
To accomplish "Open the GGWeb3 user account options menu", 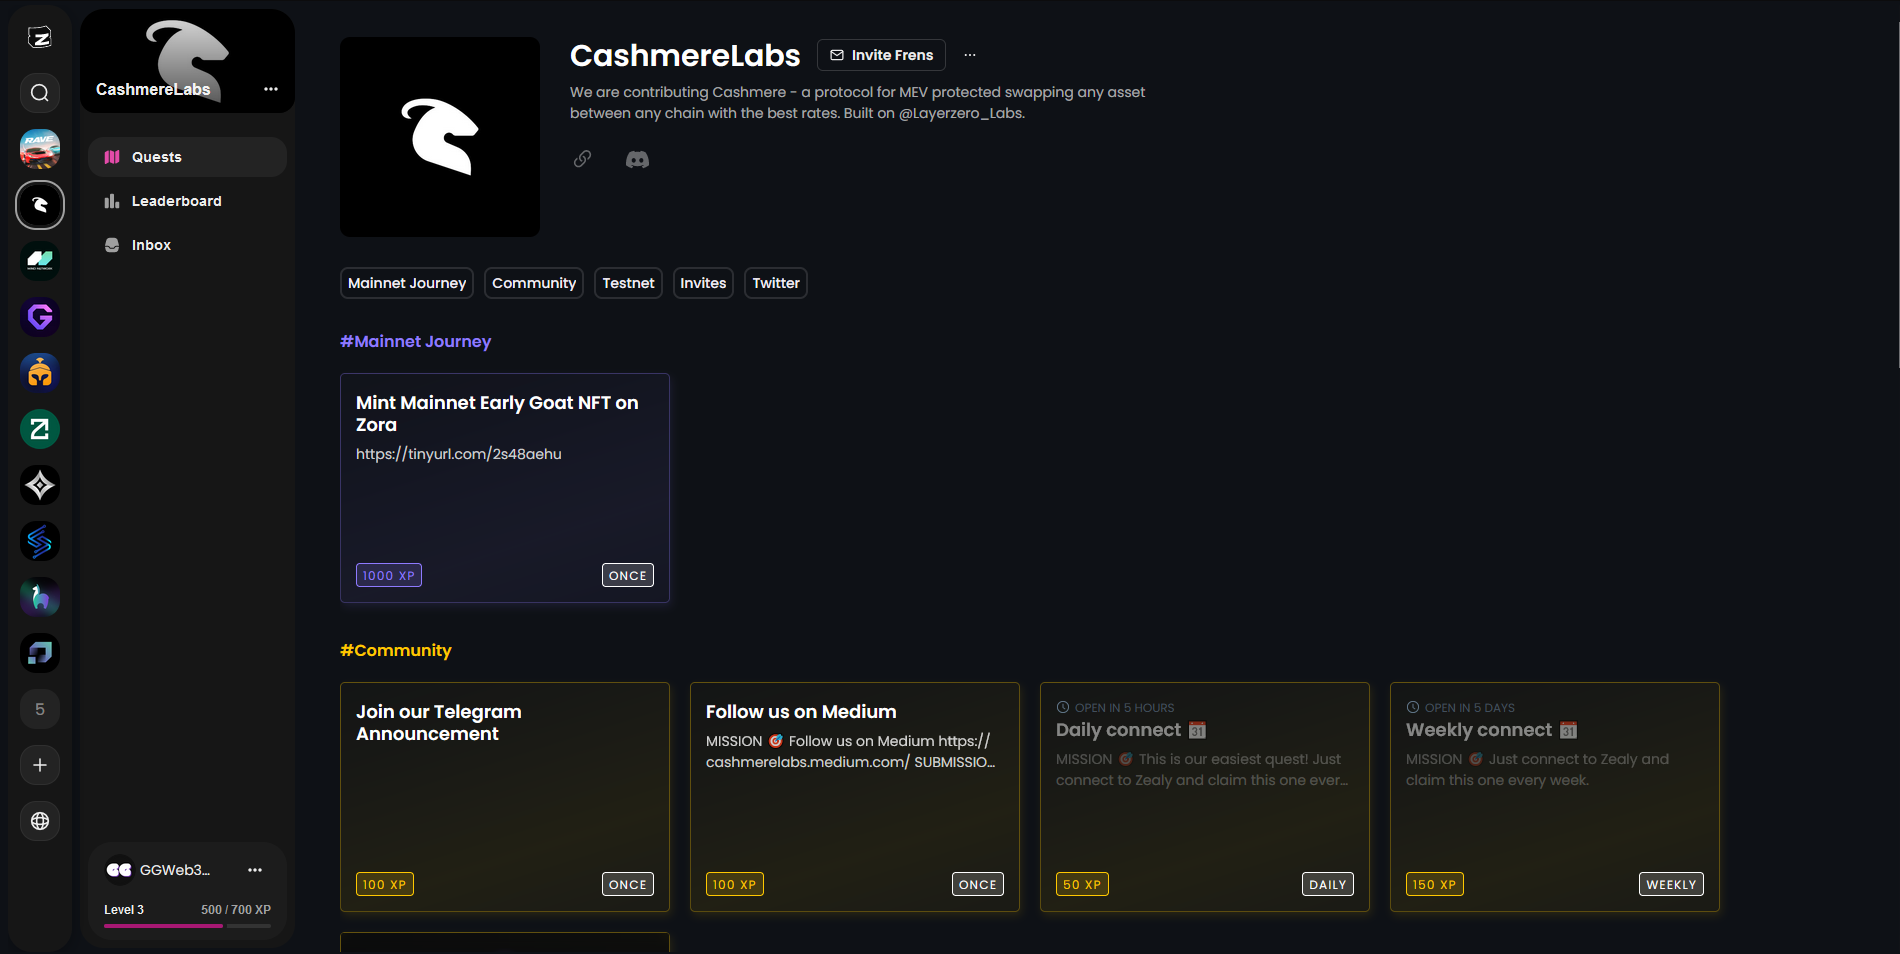I will 255,870.
